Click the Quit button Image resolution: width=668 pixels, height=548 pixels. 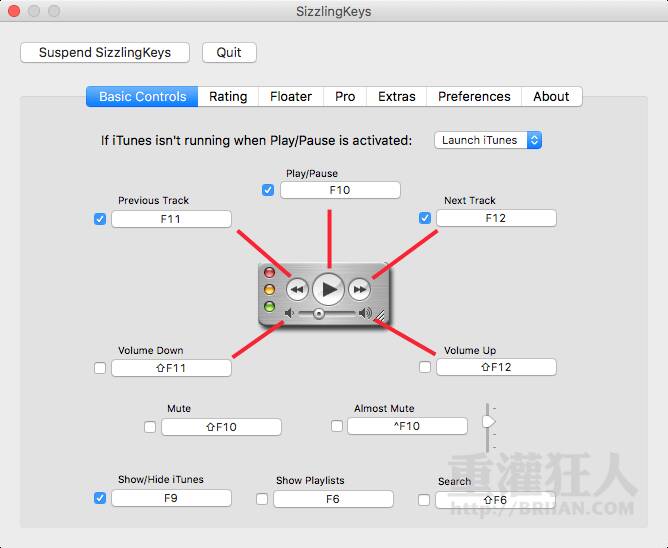tap(229, 52)
